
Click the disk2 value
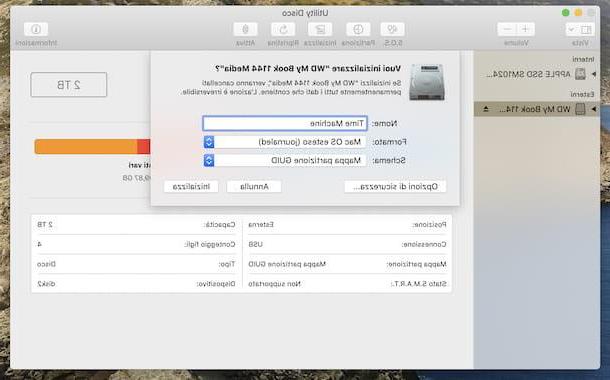tap(46, 284)
